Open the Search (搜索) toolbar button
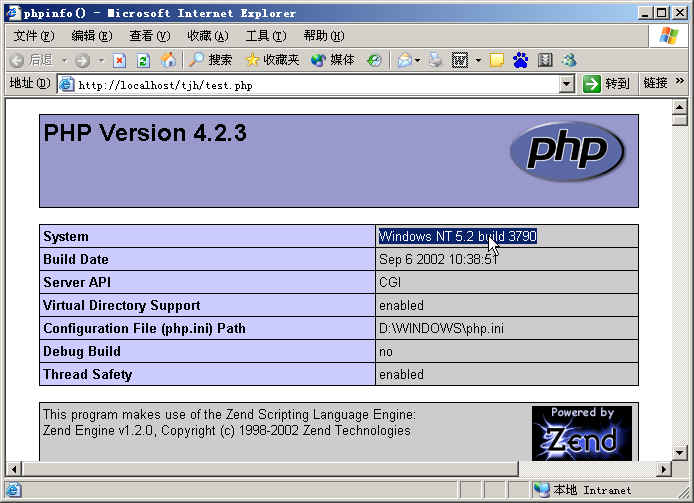Viewport: 694px width, 503px height. [x=210, y=60]
